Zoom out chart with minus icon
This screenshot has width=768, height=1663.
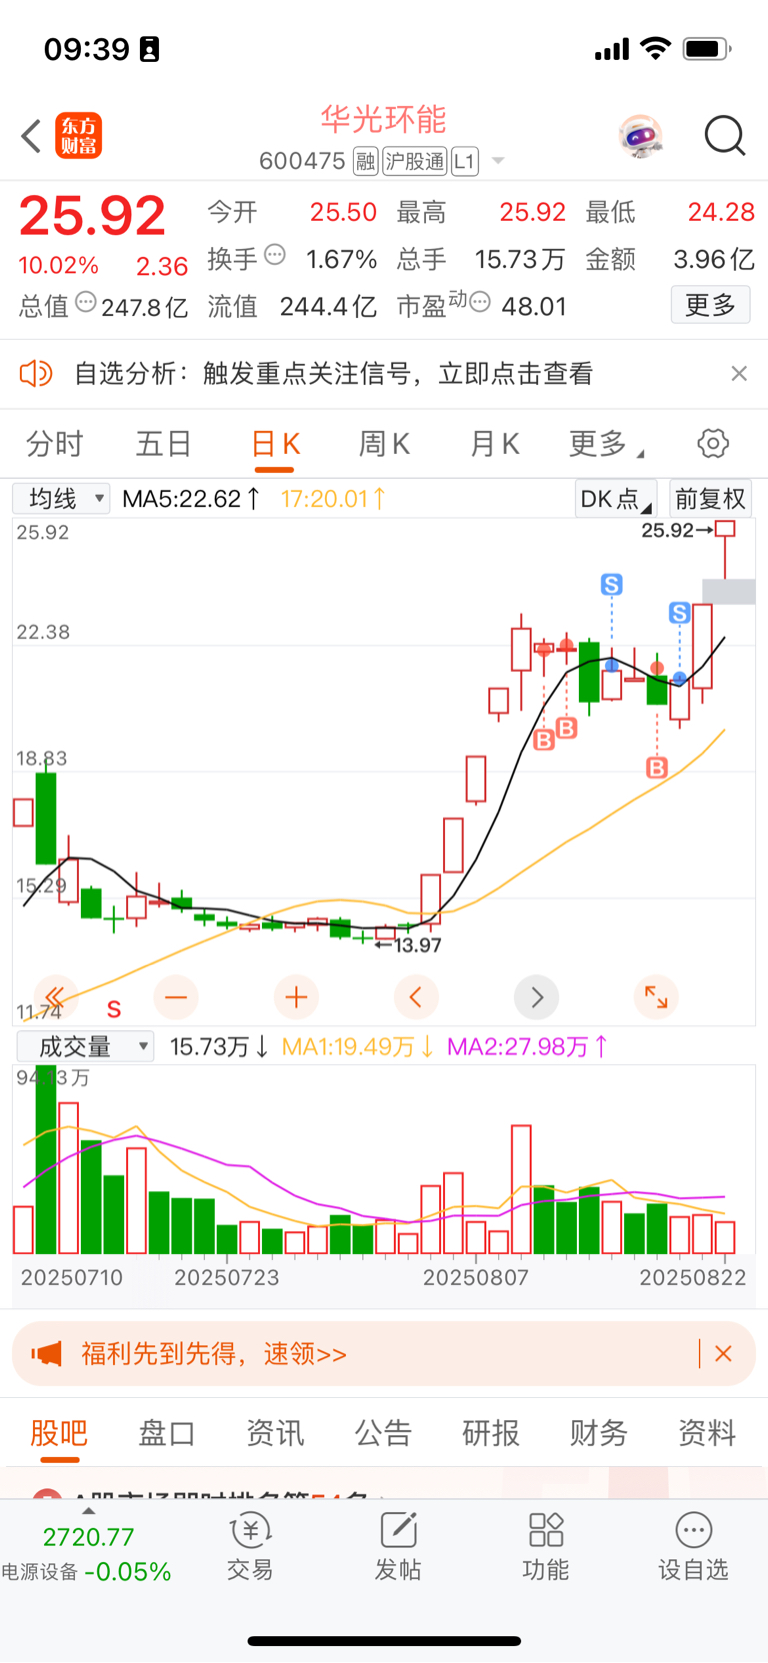[176, 997]
